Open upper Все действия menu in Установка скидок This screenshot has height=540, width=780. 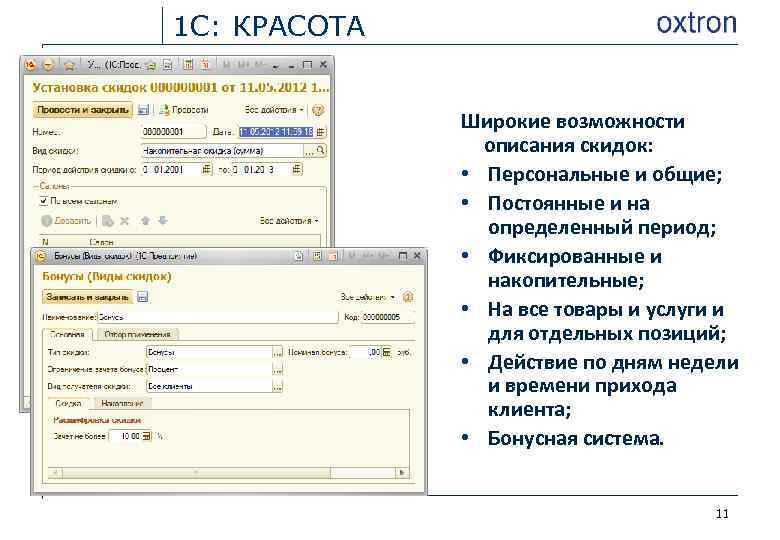(274, 110)
